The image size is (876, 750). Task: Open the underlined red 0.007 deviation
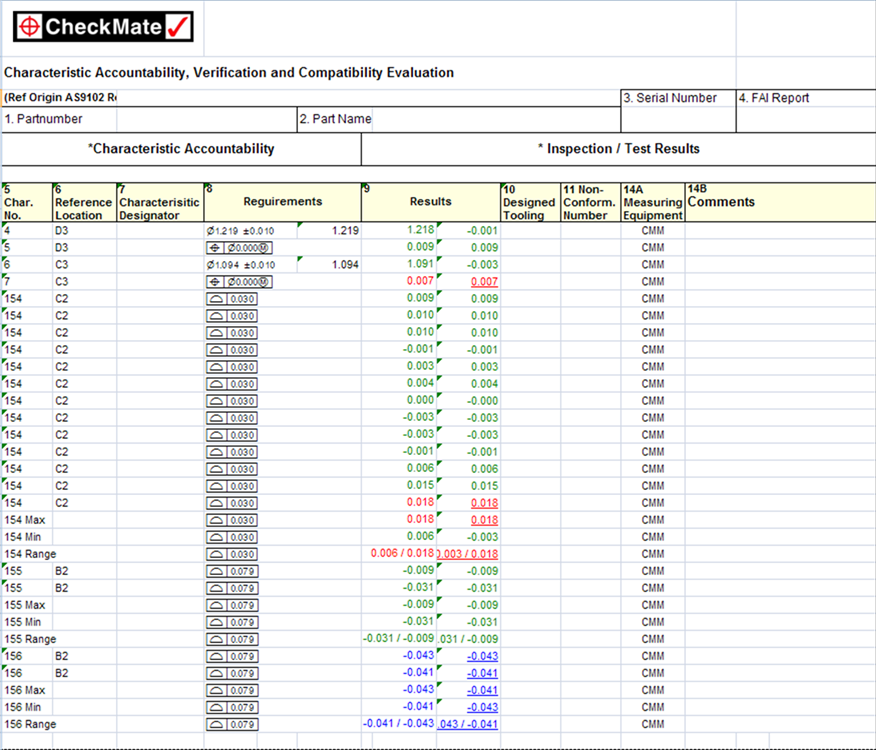point(483,282)
